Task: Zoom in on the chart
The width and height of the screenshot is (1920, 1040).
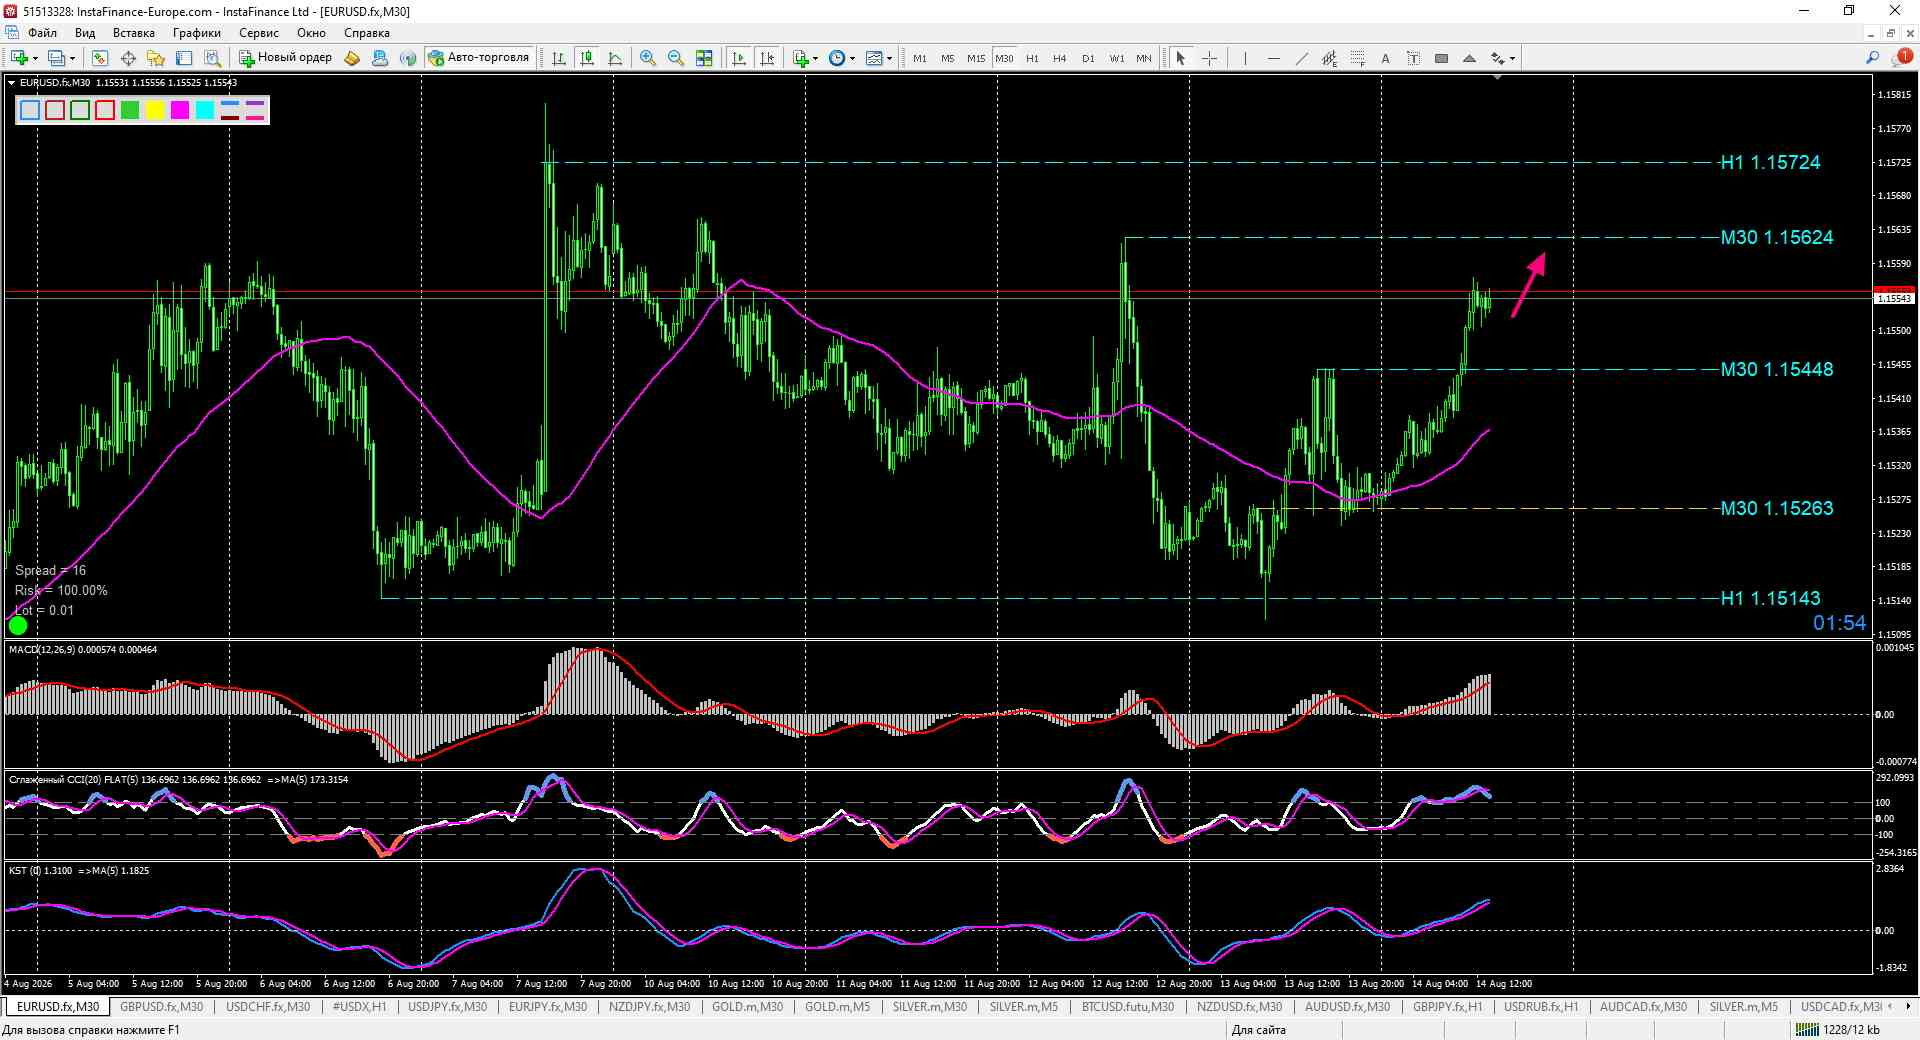Action: point(648,58)
